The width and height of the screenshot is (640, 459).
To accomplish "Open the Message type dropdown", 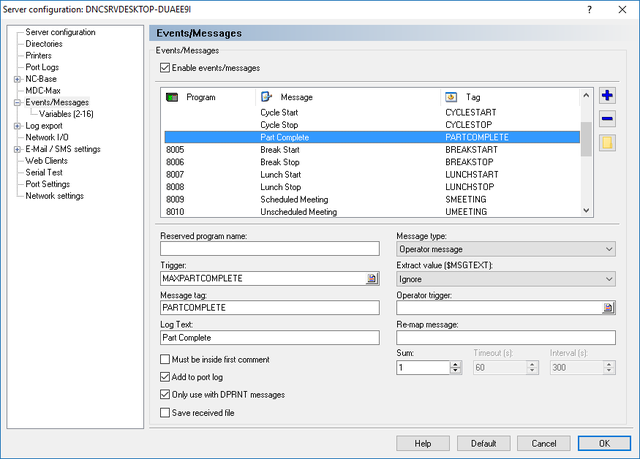I will click(x=506, y=249).
